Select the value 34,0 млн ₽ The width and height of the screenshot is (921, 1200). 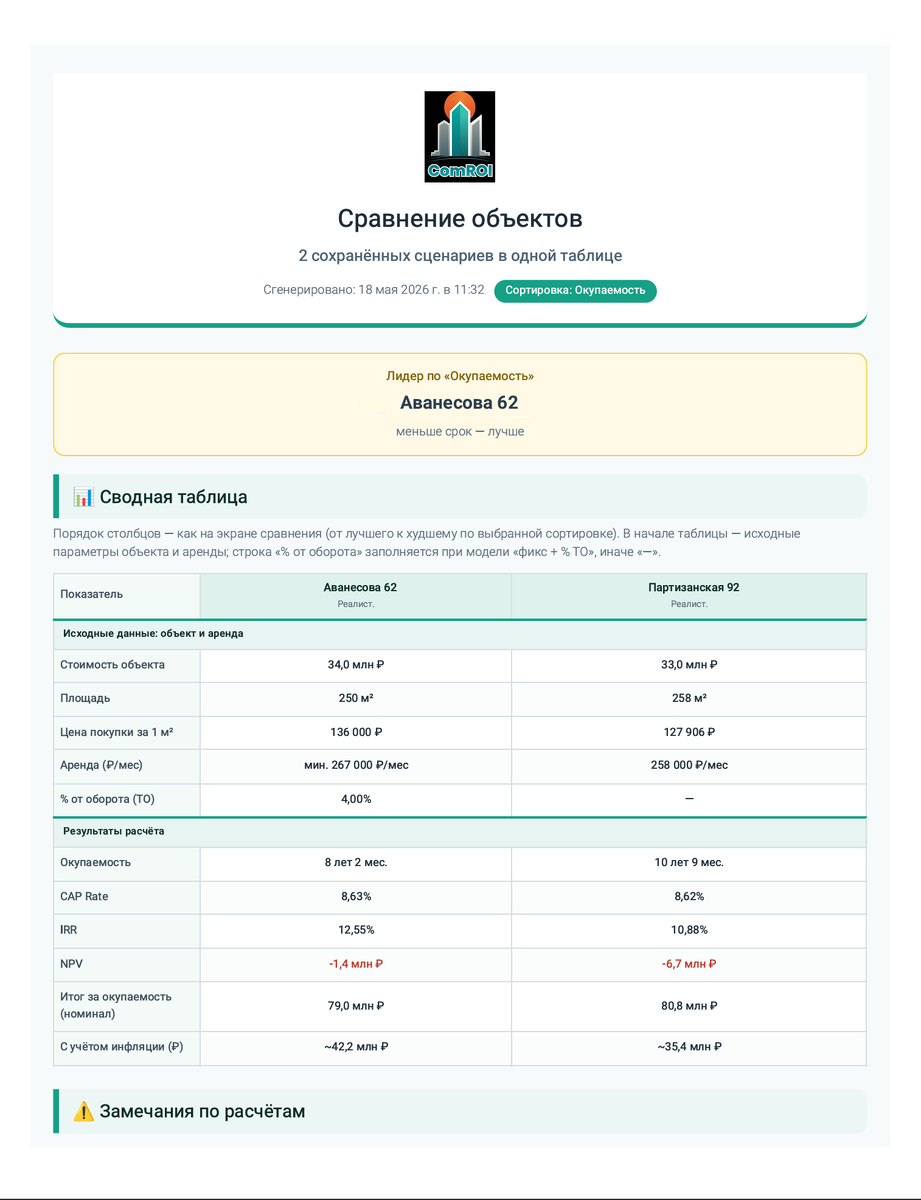(356, 665)
